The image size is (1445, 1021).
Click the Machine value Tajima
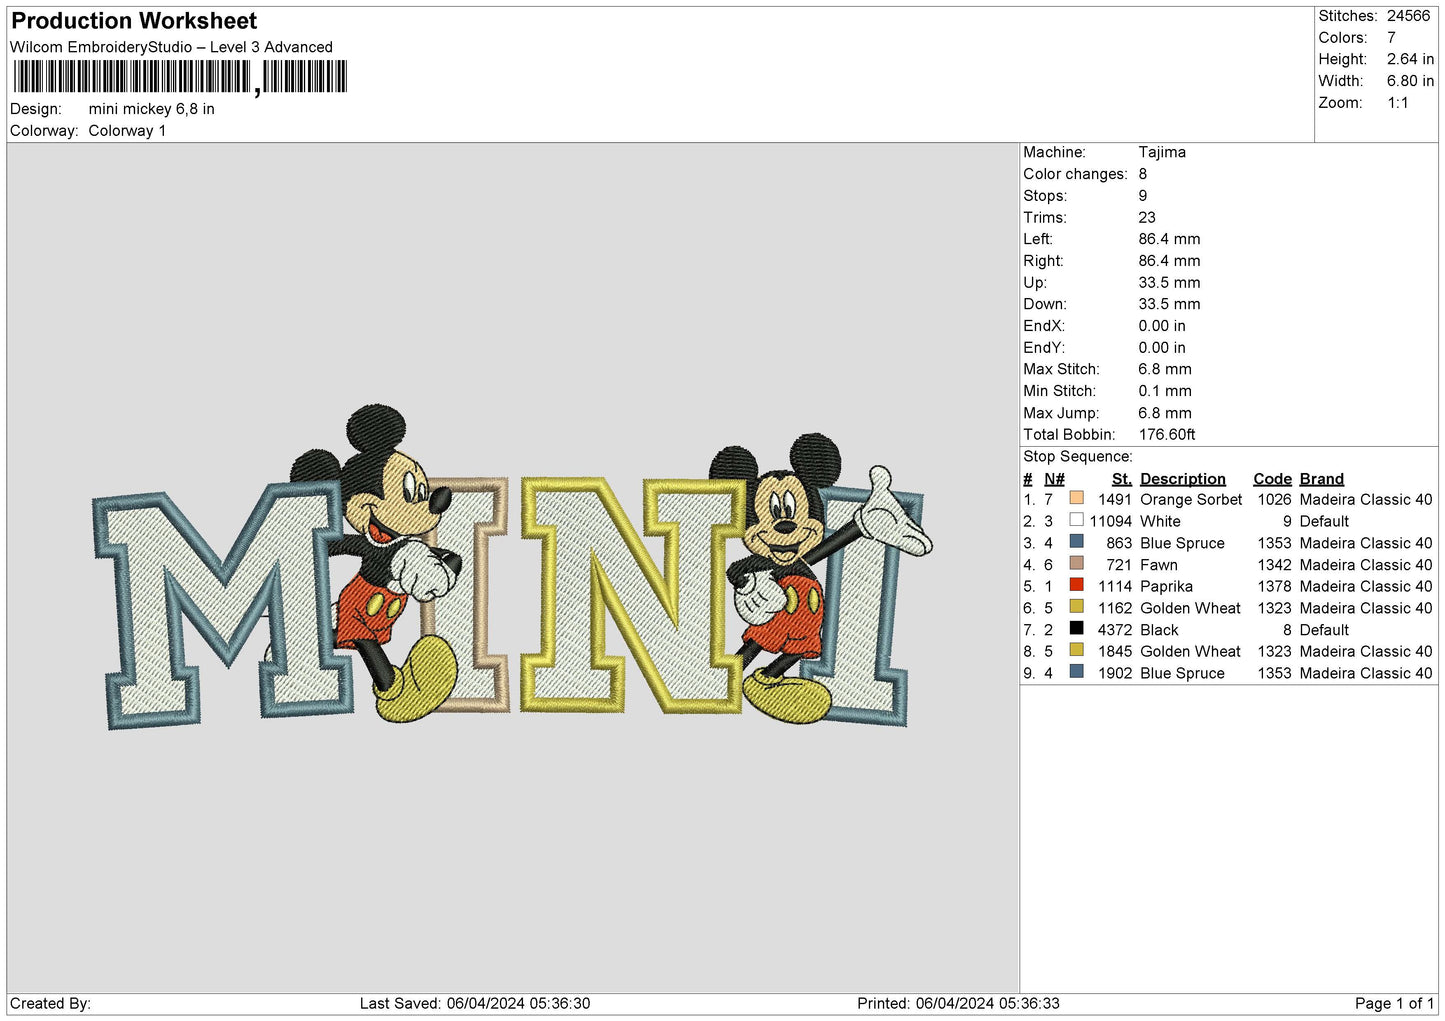tap(1162, 152)
